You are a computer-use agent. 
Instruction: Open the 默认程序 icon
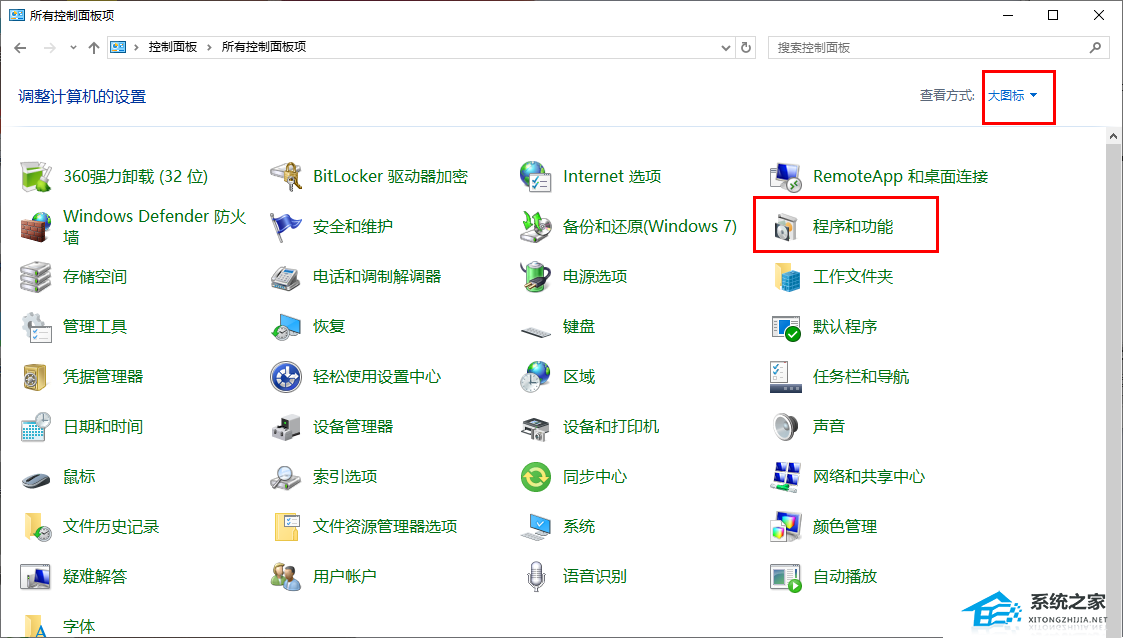[x=786, y=327]
